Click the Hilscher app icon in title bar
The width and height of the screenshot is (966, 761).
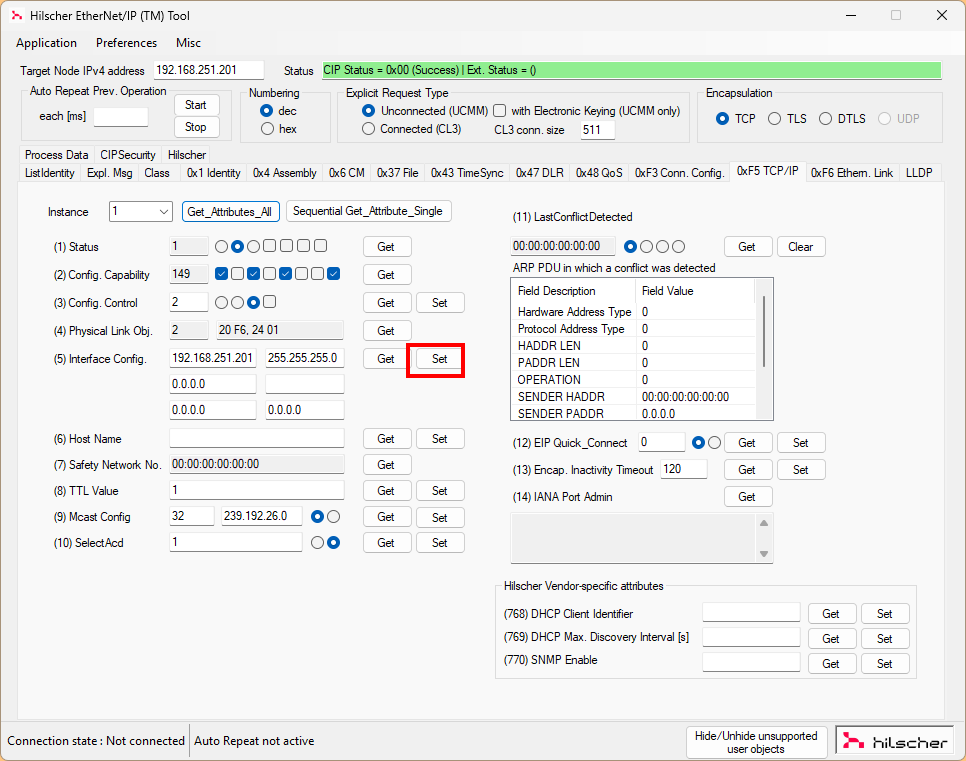[x=17, y=15]
